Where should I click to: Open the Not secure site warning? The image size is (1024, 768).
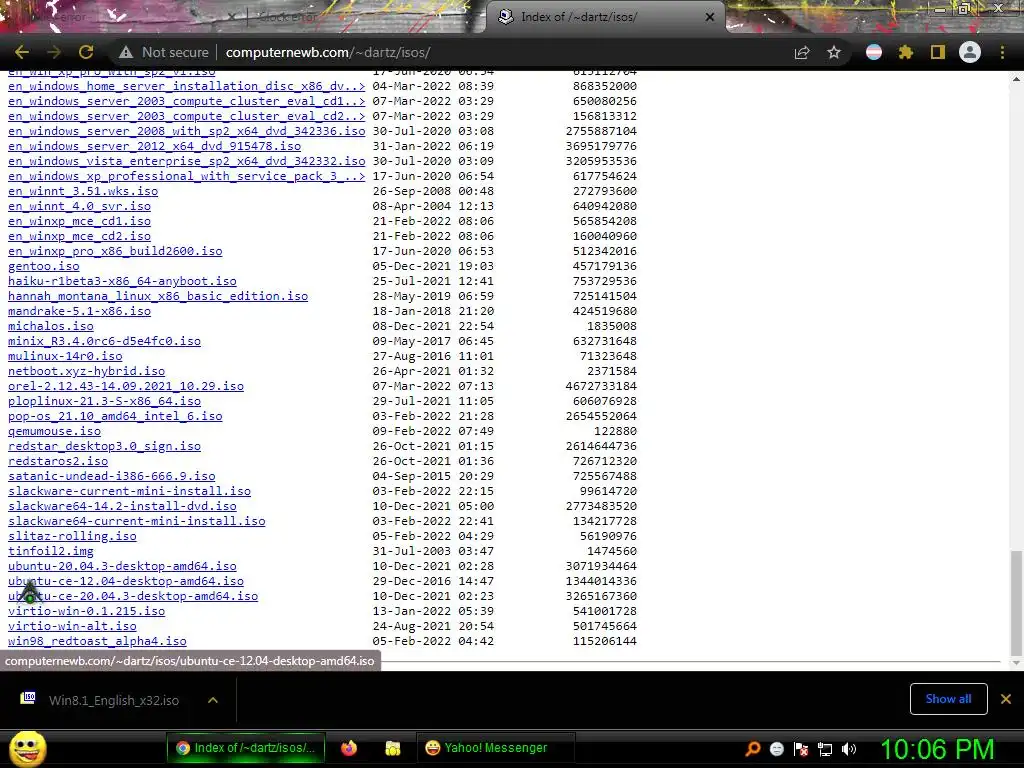[x=163, y=52]
